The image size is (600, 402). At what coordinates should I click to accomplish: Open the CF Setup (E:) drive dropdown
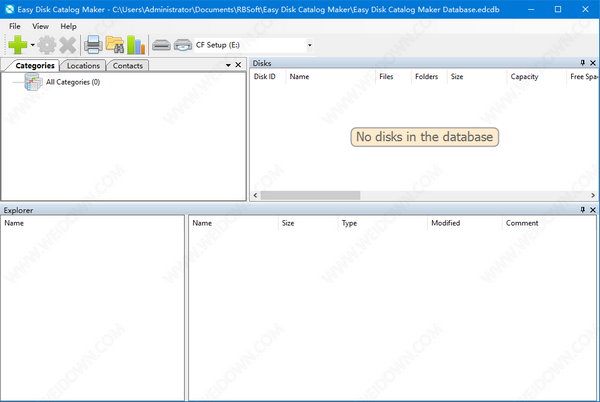click(x=310, y=45)
